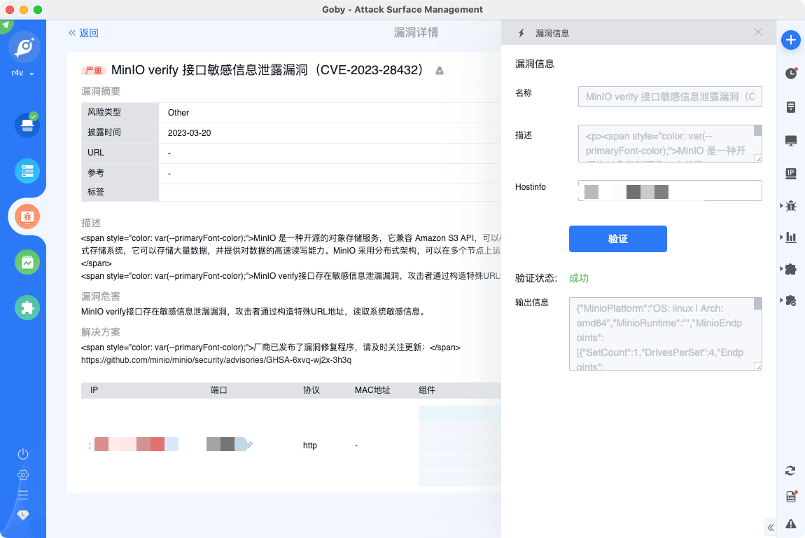Click the 组件 component column header
The height and width of the screenshot is (538, 805).
pos(427,390)
